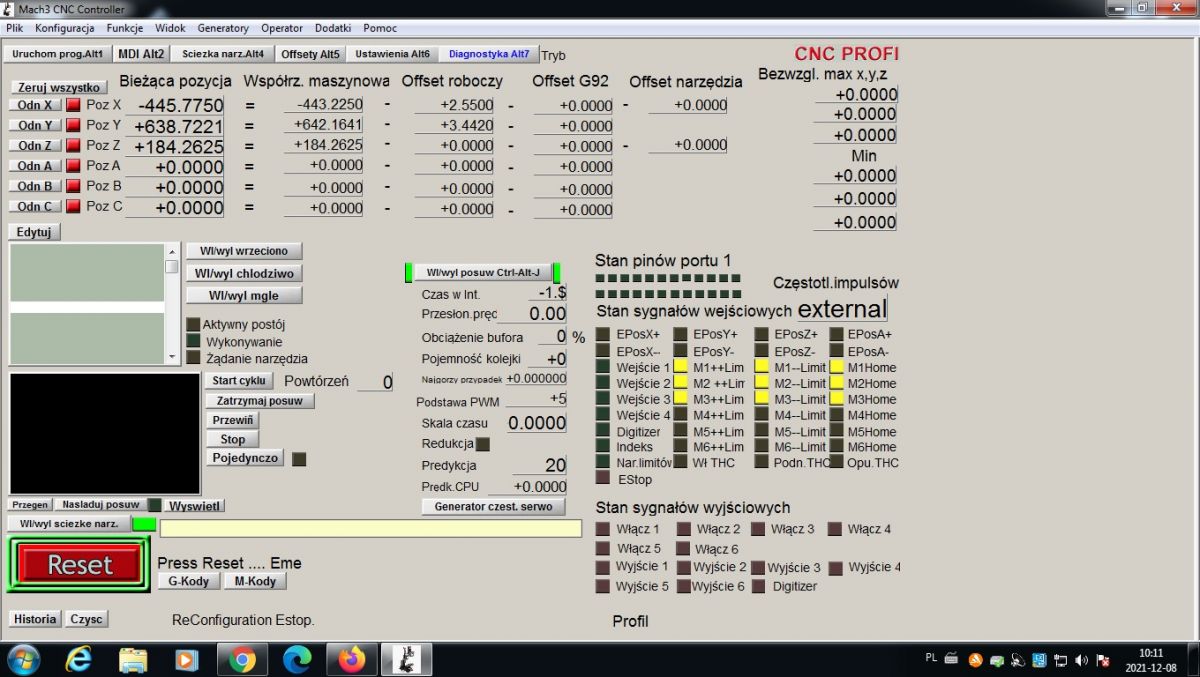Click the G-code list scroll up arrow
Image resolution: width=1200 pixels, height=677 pixels.
172,252
